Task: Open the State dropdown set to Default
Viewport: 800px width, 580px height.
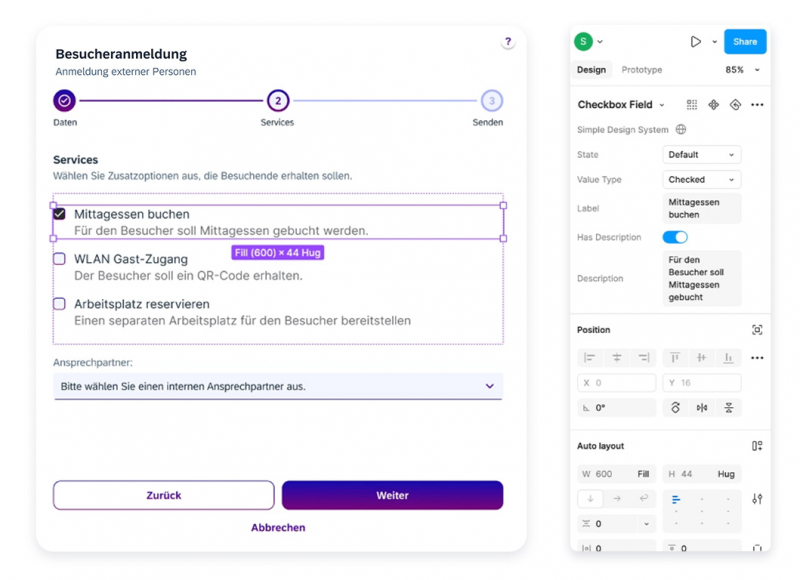Action: point(701,155)
